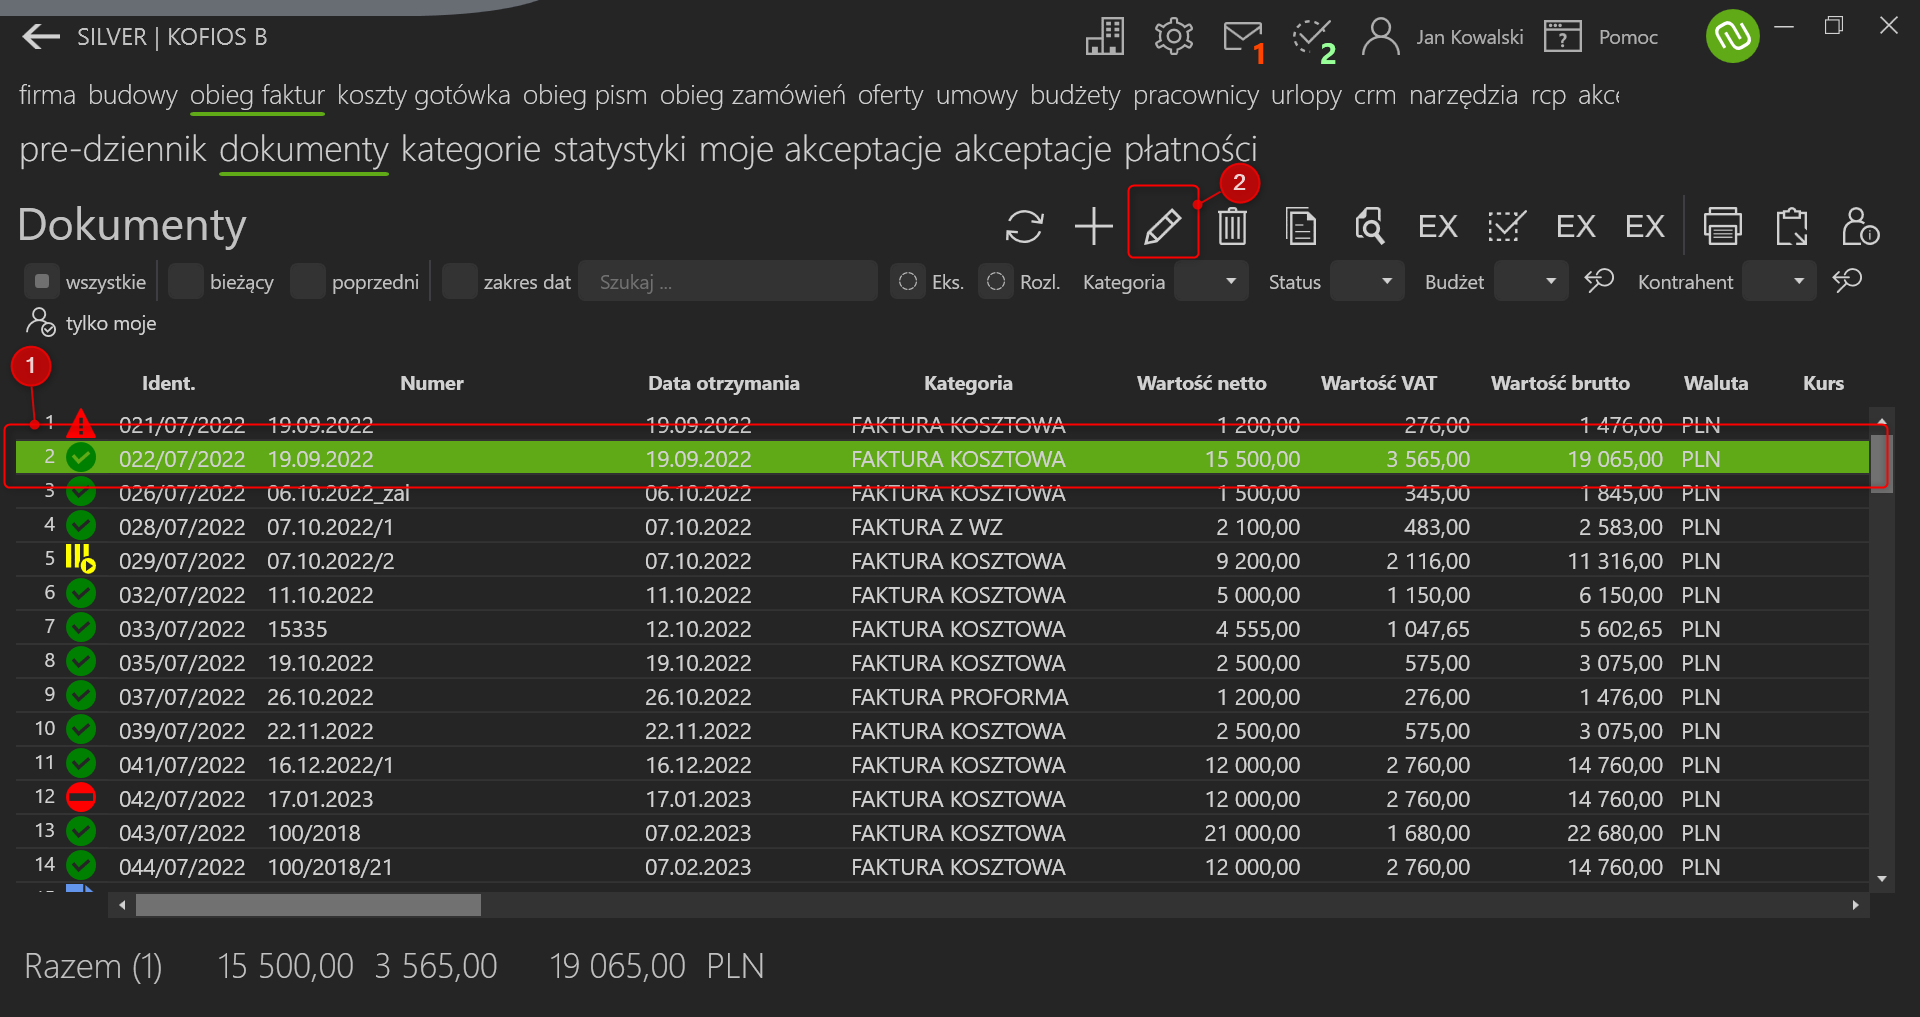Image resolution: width=1920 pixels, height=1017 pixels.
Task: Open the obieg pism menu
Action: [585, 95]
